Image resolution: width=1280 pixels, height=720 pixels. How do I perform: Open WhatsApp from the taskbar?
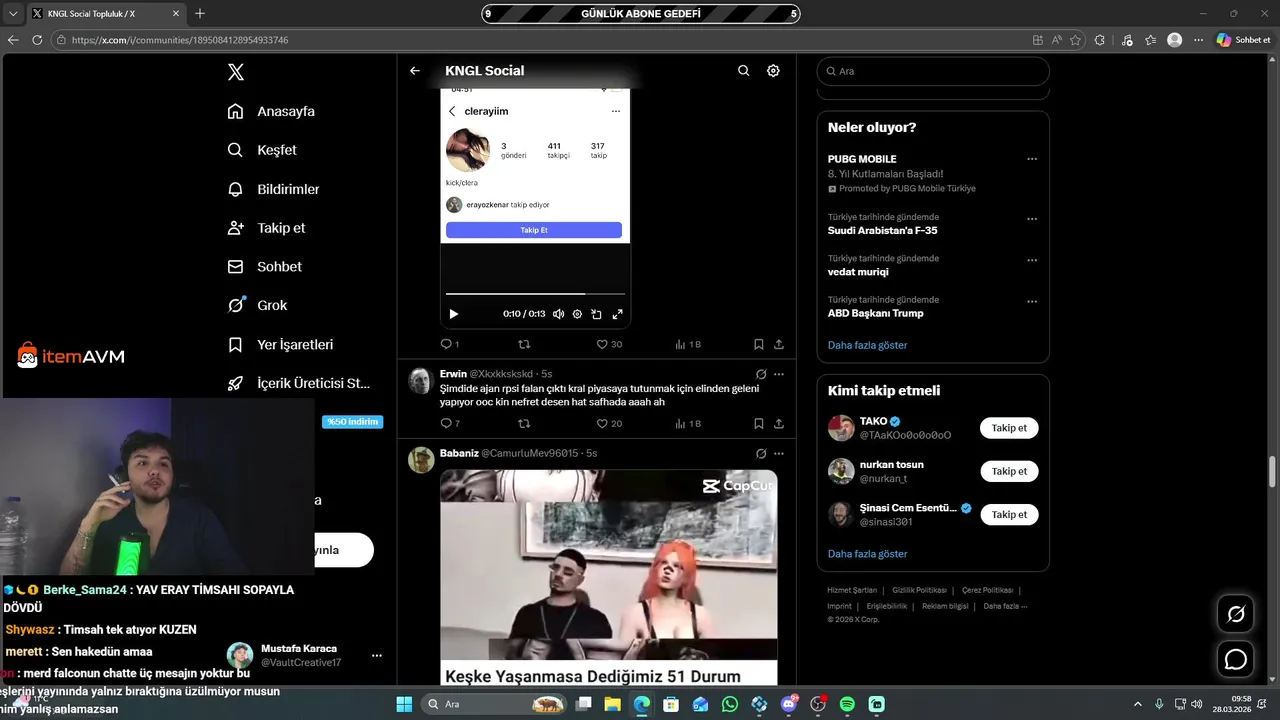pyautogui.click(x=730, y=704)
